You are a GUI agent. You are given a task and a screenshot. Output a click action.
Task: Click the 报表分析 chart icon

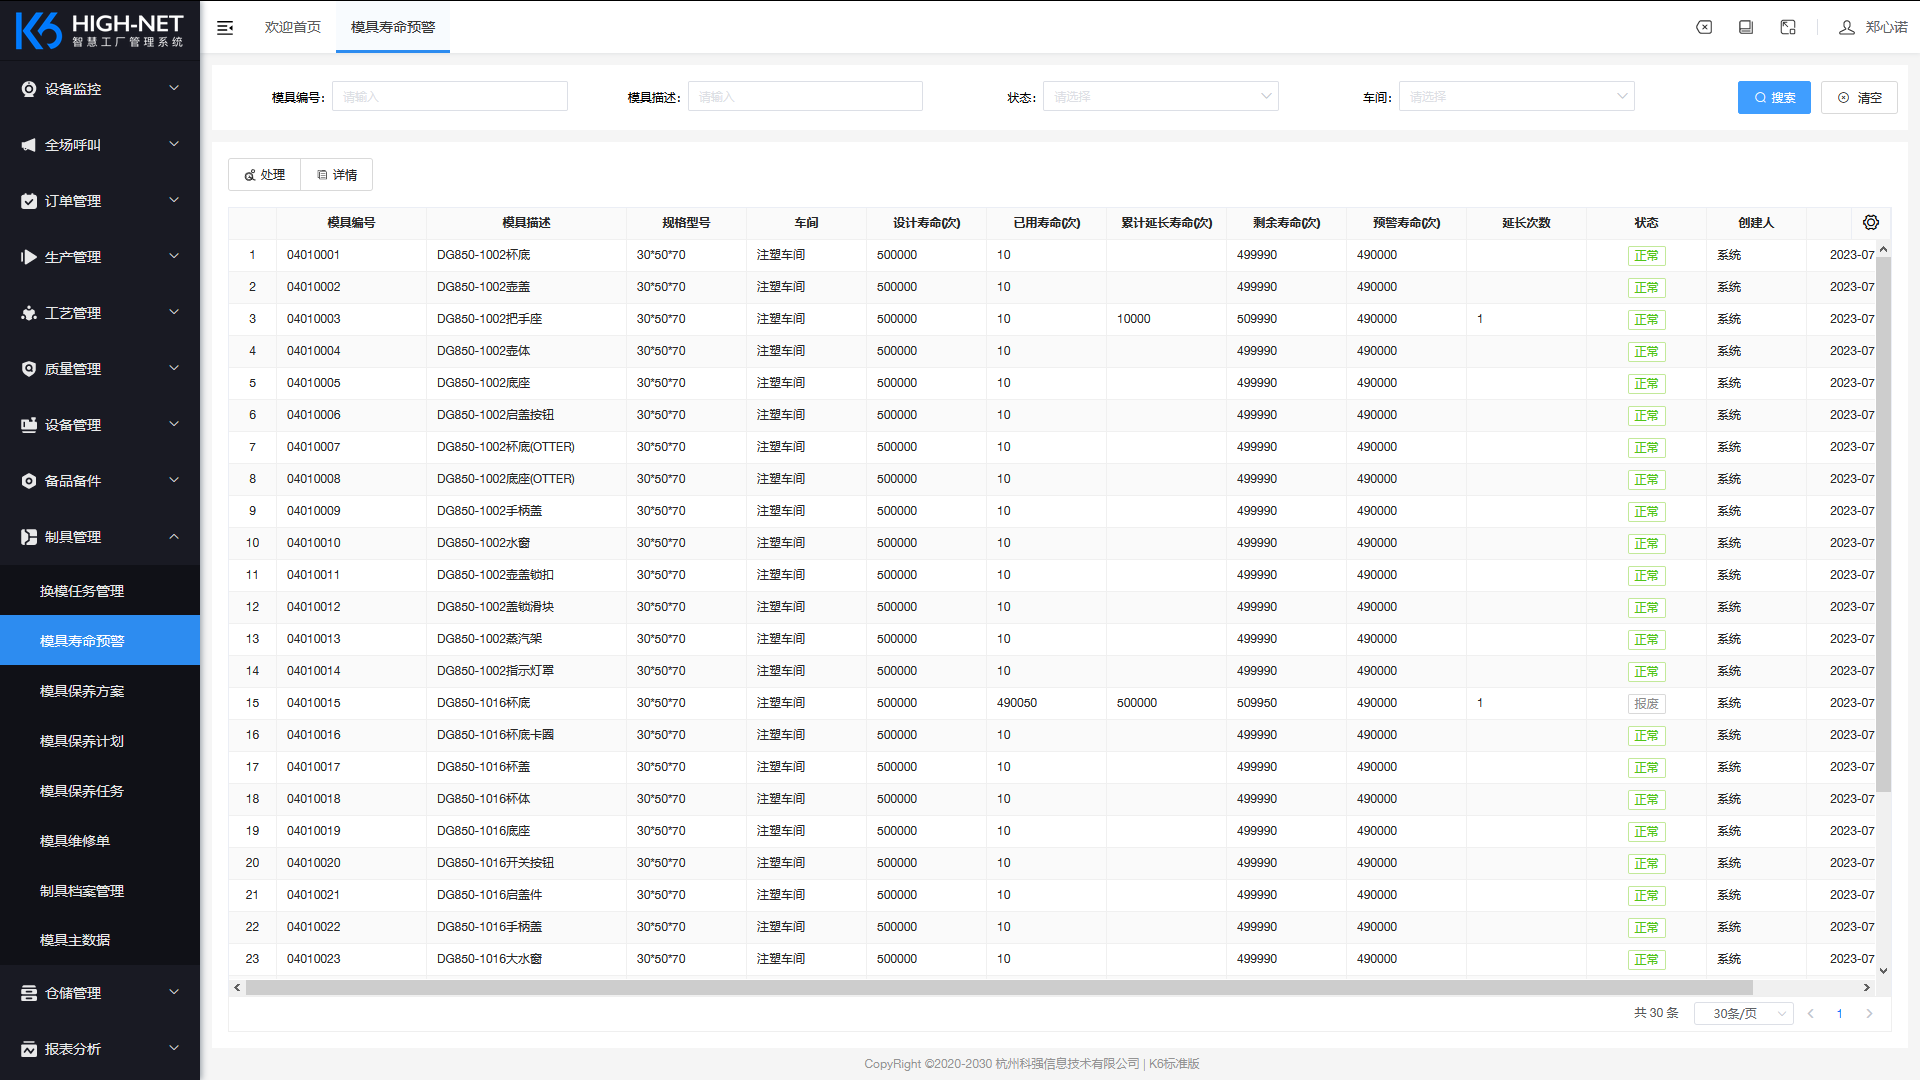point(29,1049)
